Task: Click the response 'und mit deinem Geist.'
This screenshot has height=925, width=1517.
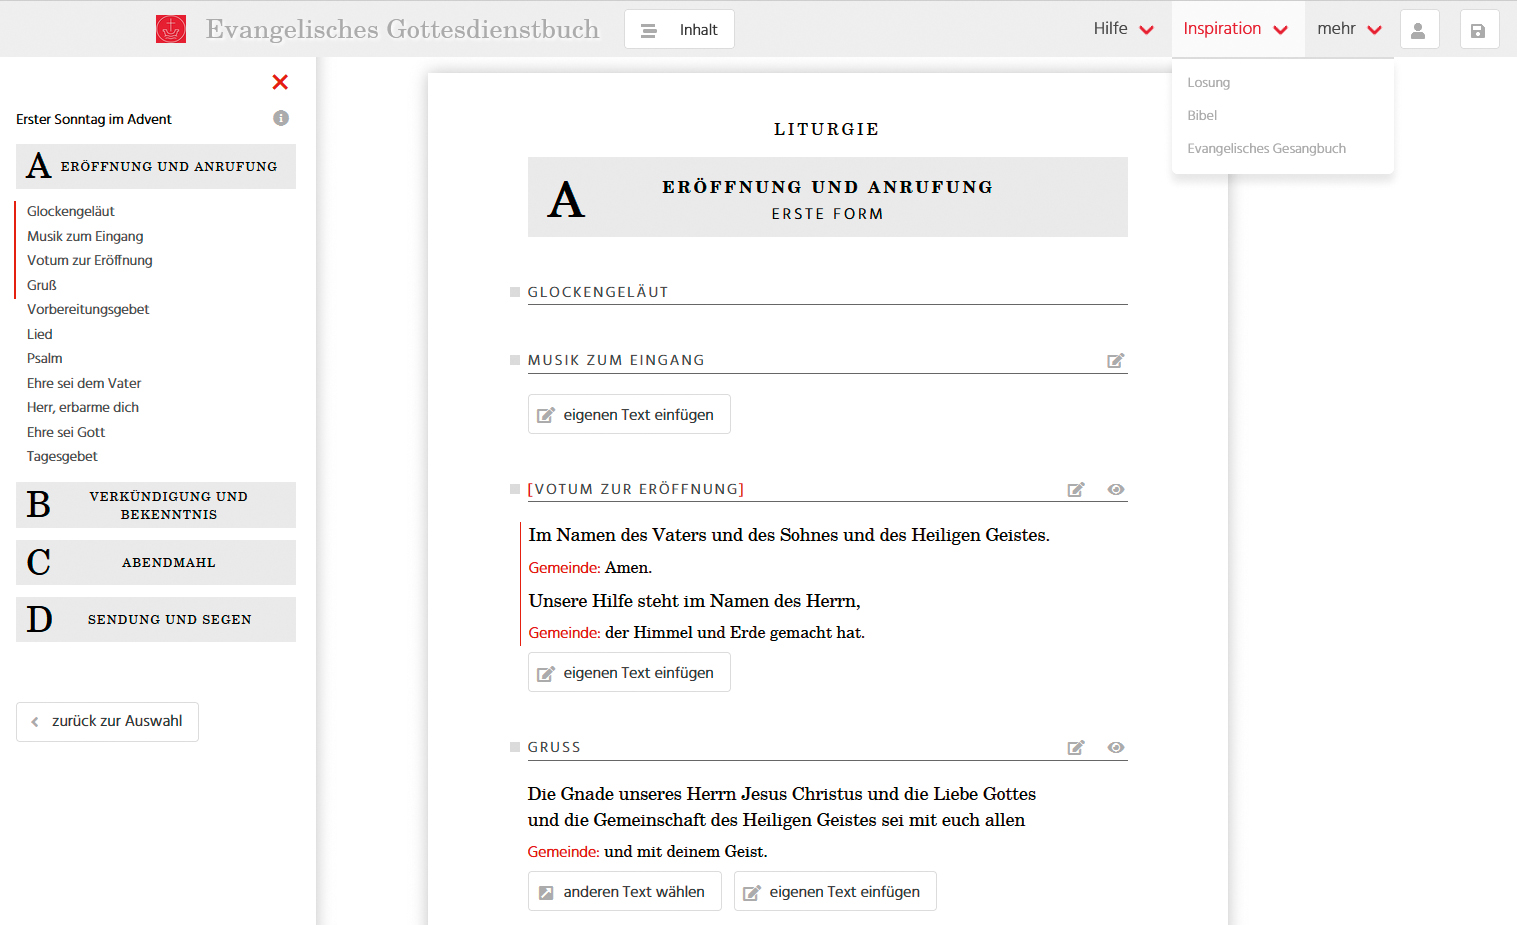Action: click(x=686, y=852)
